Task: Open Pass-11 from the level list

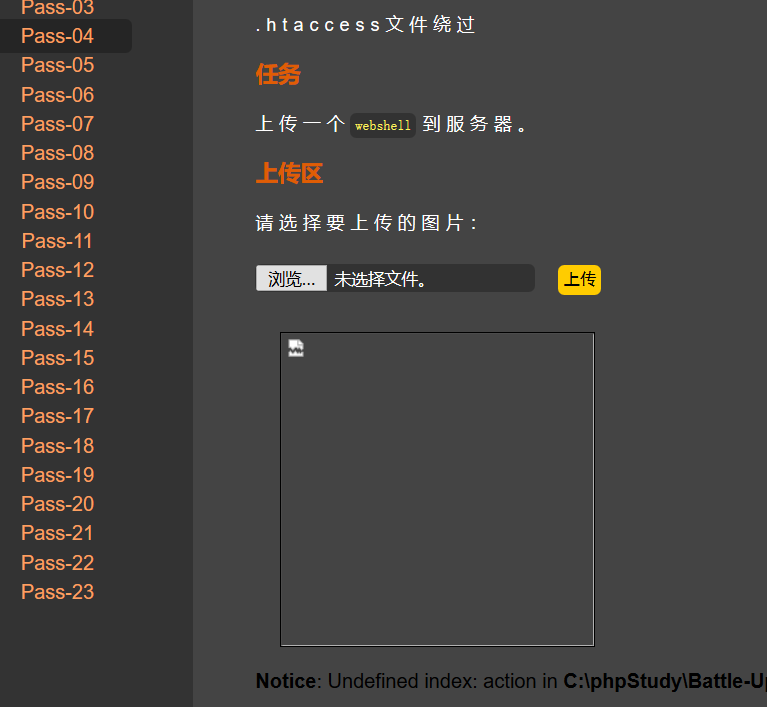Action: tap(57, 241)
